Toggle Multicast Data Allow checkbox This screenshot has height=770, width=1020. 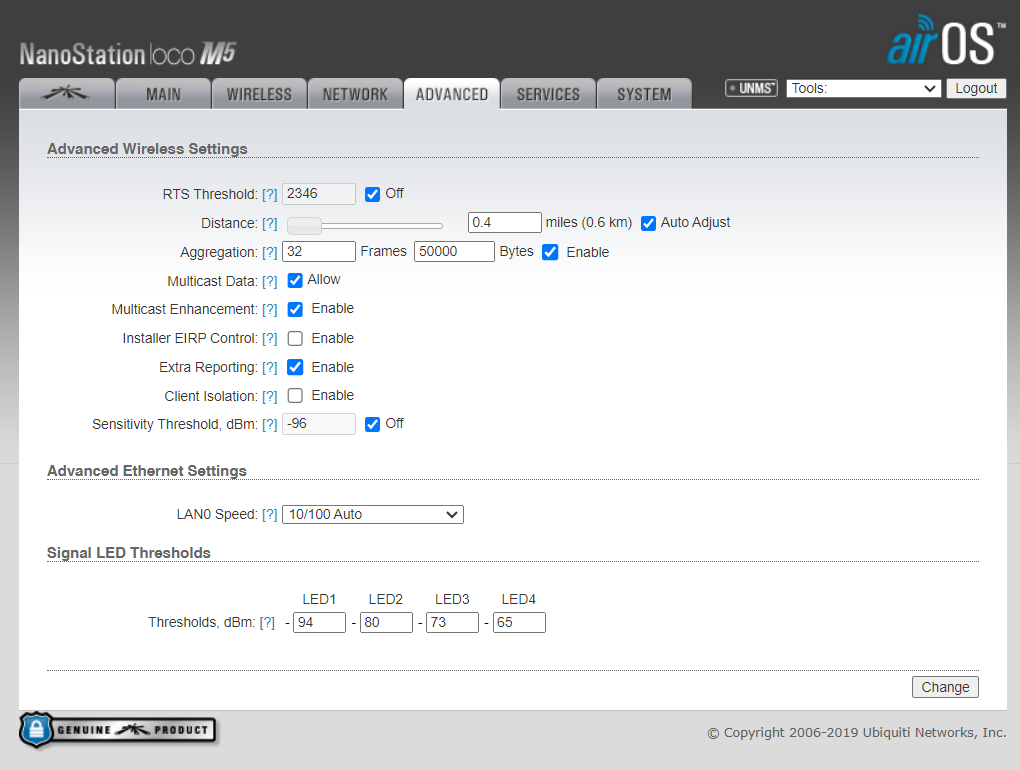[x=295, y=280]
